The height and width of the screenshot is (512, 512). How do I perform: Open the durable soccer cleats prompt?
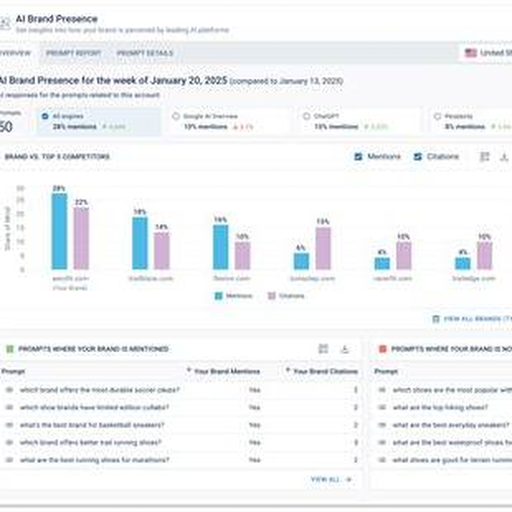(100, 390)
